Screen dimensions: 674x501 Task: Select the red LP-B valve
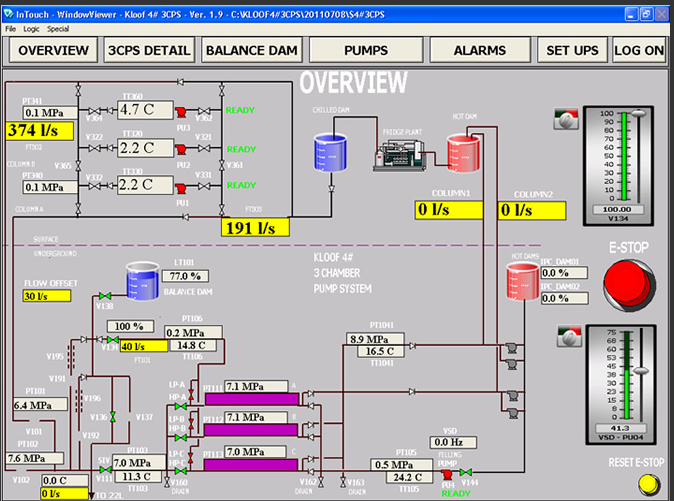(x=191, y=425)
